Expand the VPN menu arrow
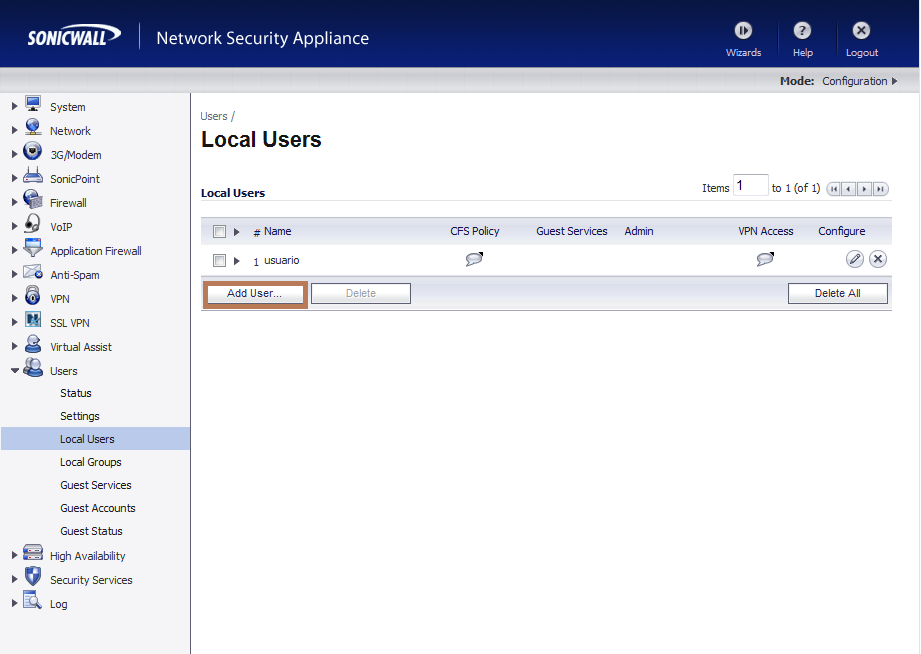Screen dimensions: 921x654 (15, 299)
